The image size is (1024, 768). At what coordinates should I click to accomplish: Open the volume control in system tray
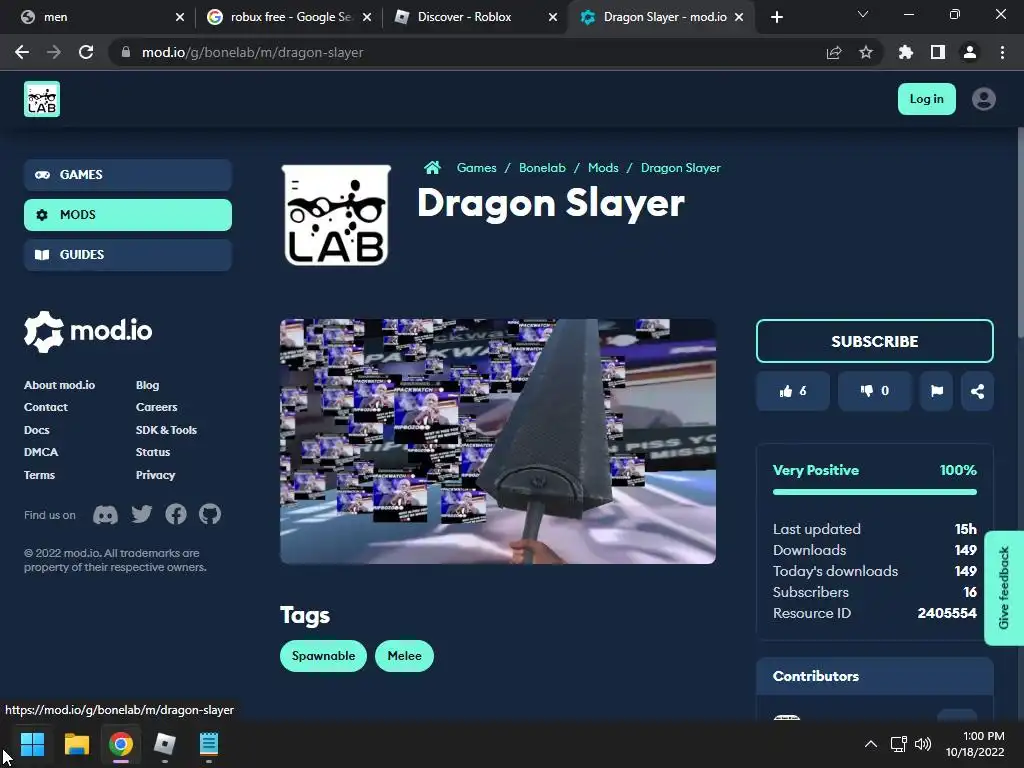(x=923, y=744)
